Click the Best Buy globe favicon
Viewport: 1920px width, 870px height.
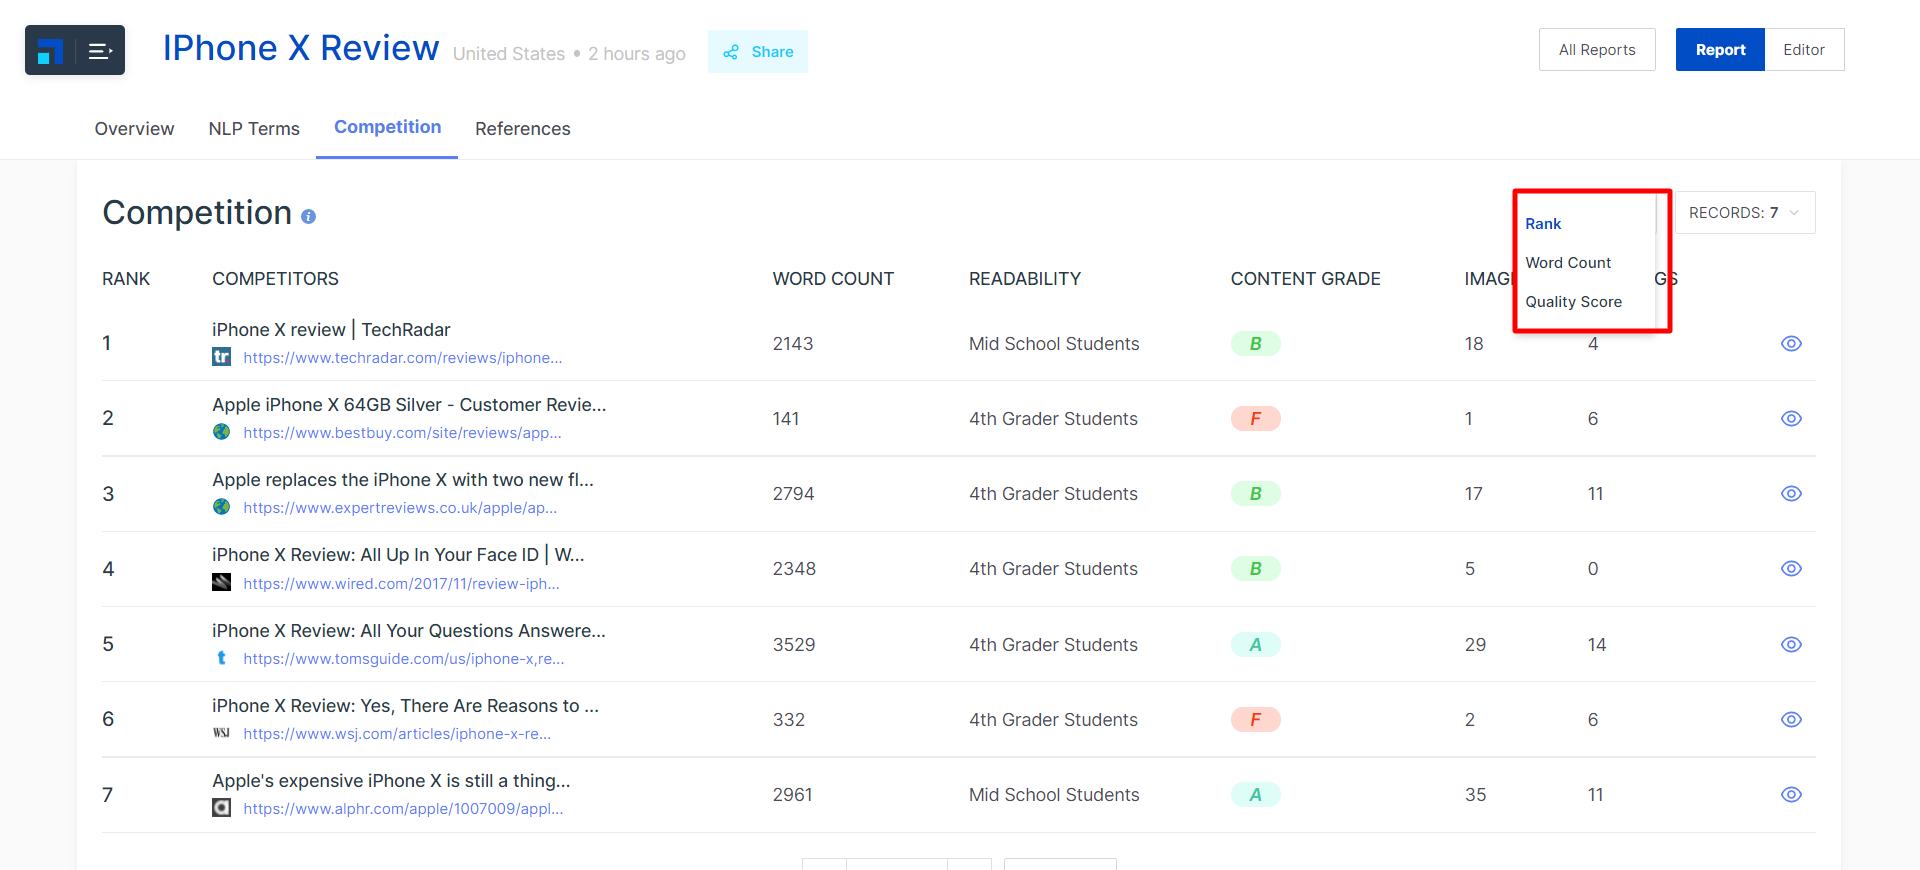pyautogui.click(x=221, y=432)
